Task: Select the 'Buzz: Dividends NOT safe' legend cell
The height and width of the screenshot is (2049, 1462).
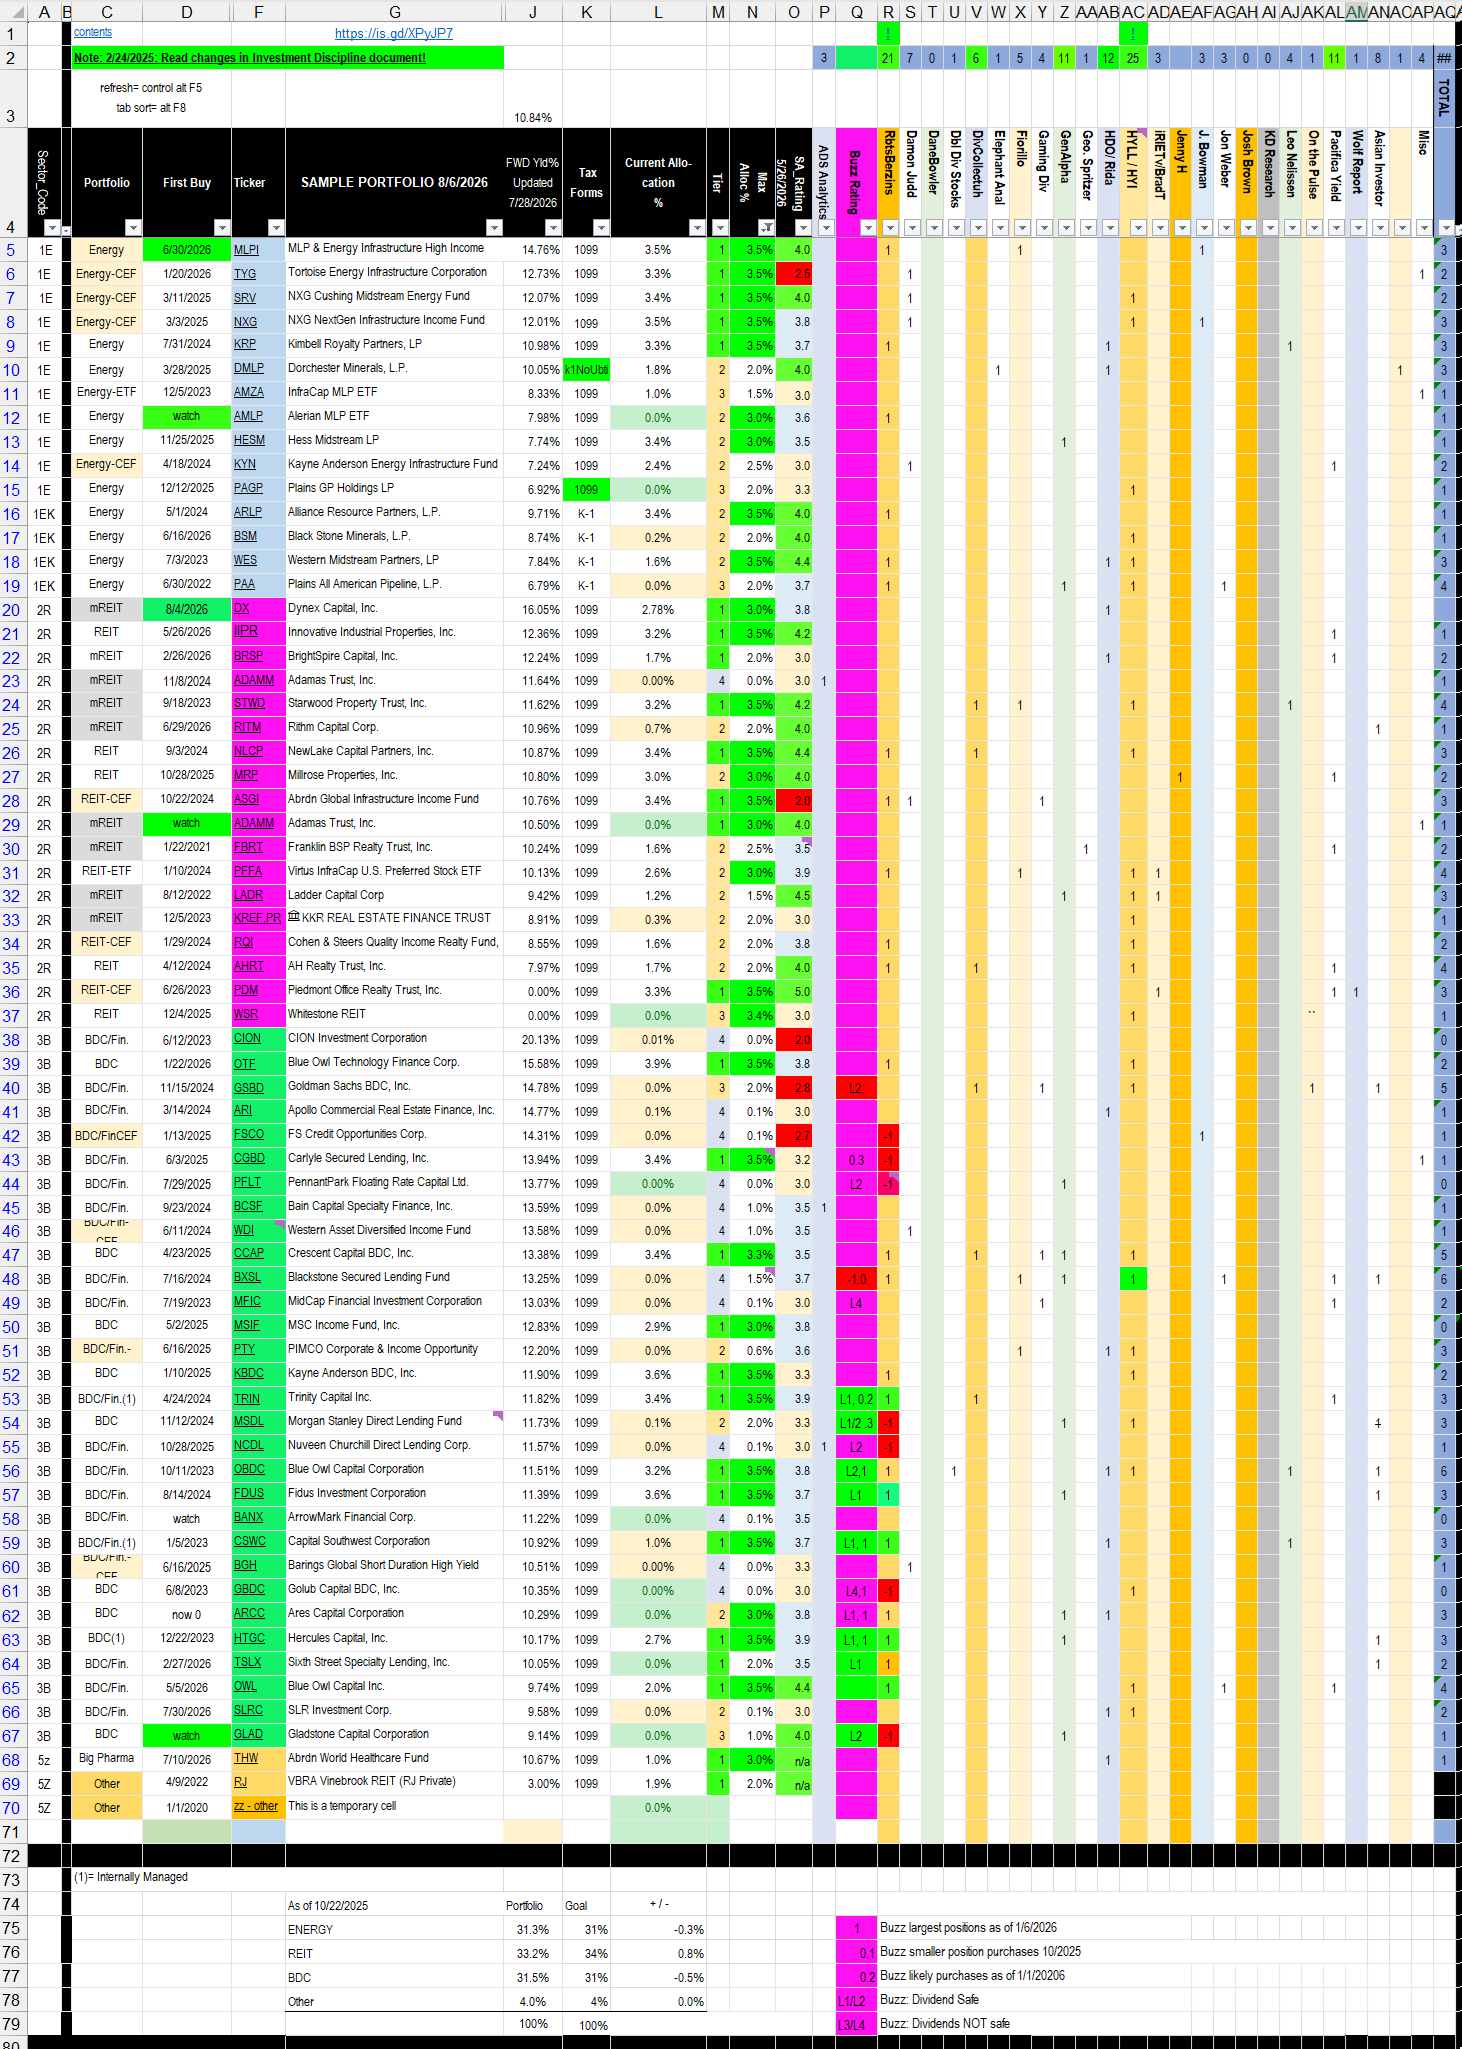Action: (x=945, y=2024)
